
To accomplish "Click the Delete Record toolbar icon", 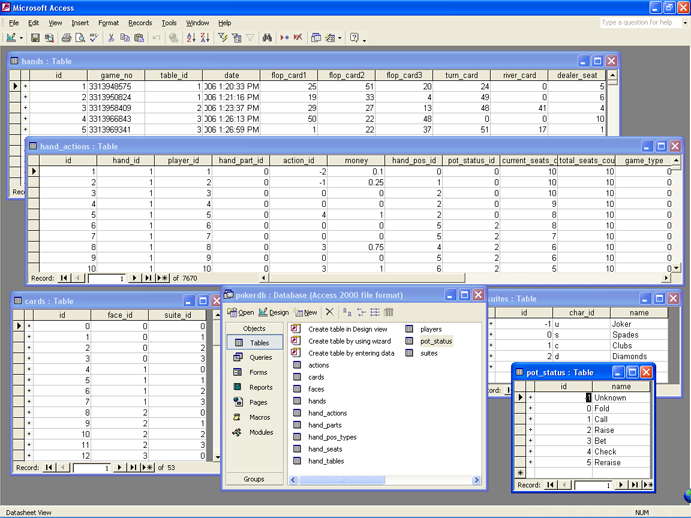I will tap(298, 38).
